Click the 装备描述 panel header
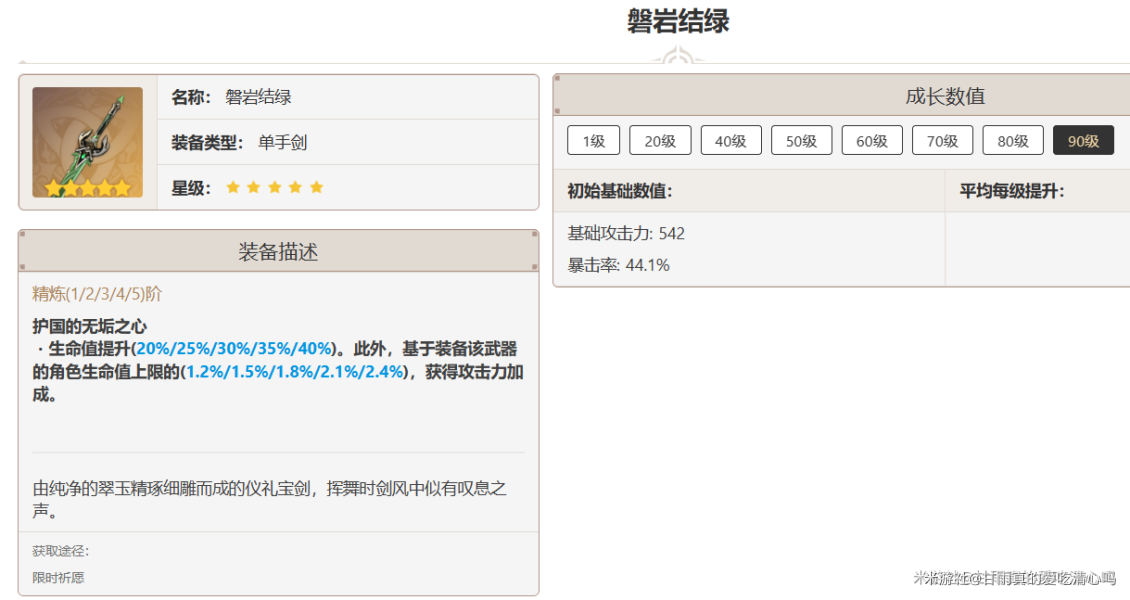Screen dimensions: 1130x600 (278, 252)
